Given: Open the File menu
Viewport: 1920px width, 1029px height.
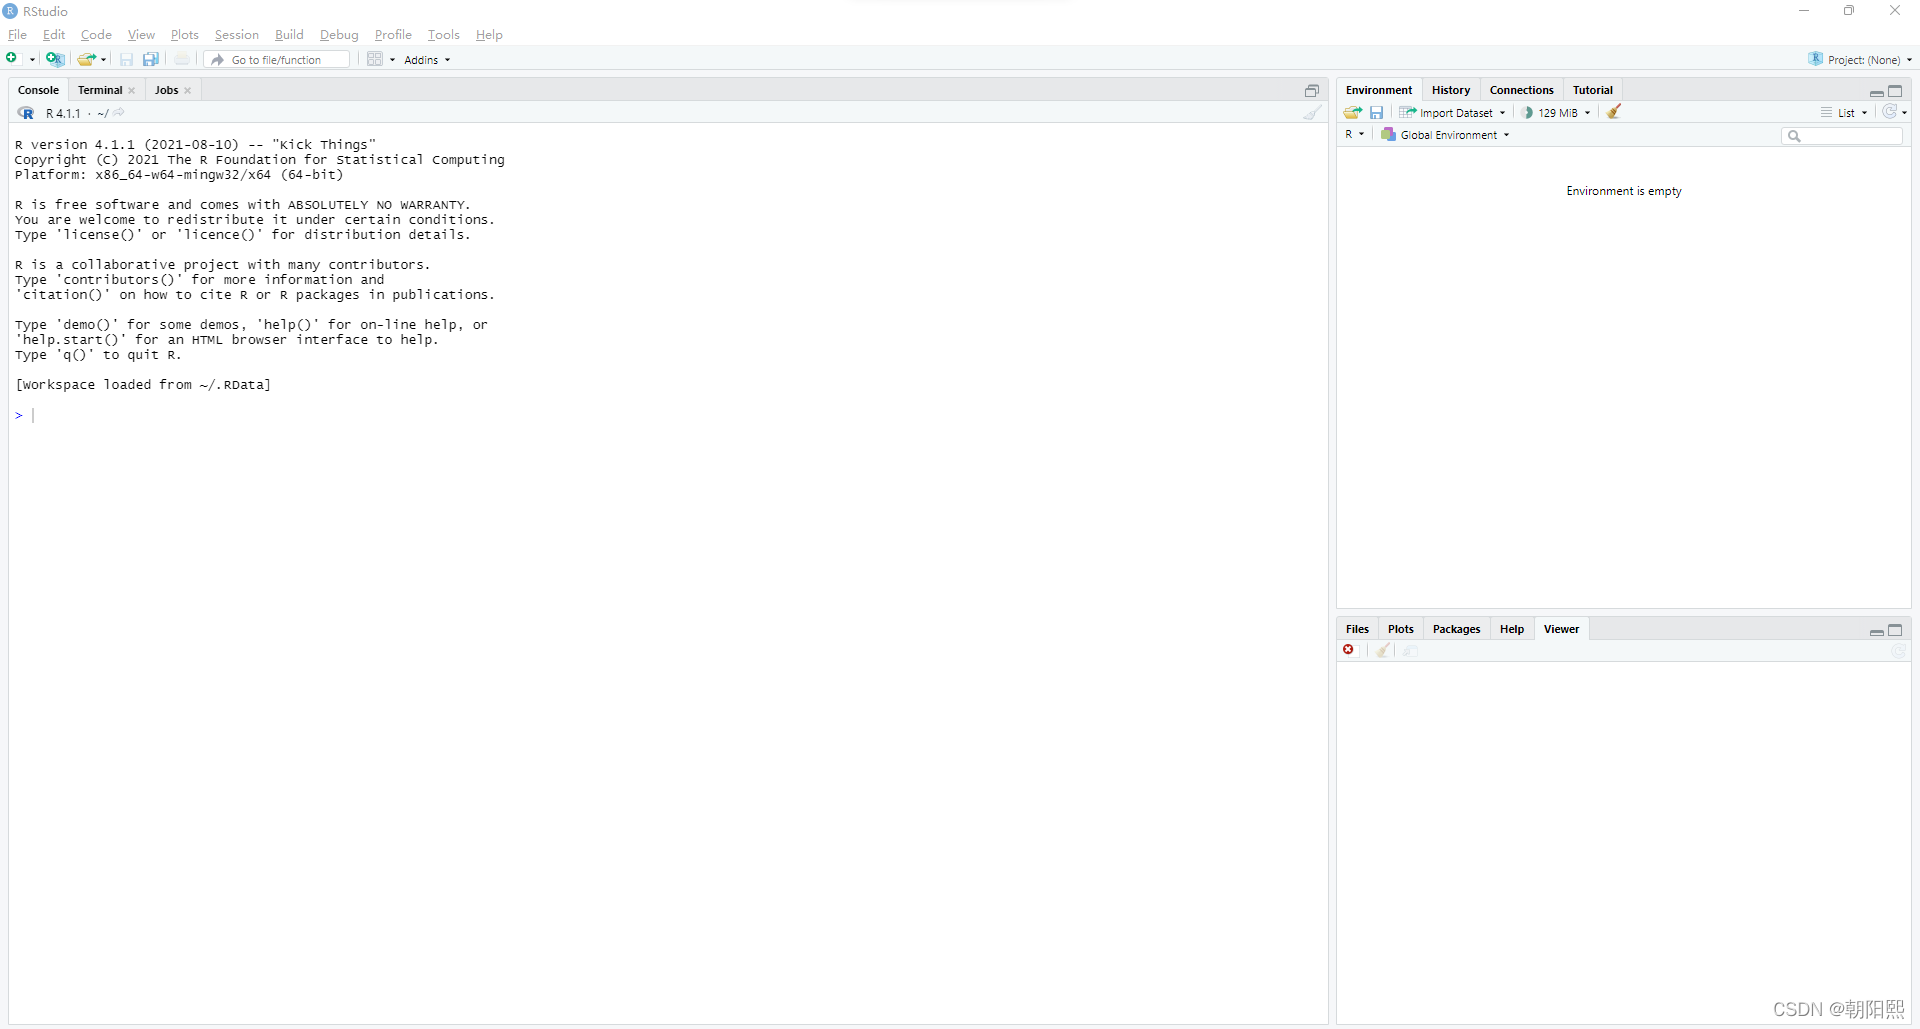Looking at the screenshot, I should click(17, 35).
